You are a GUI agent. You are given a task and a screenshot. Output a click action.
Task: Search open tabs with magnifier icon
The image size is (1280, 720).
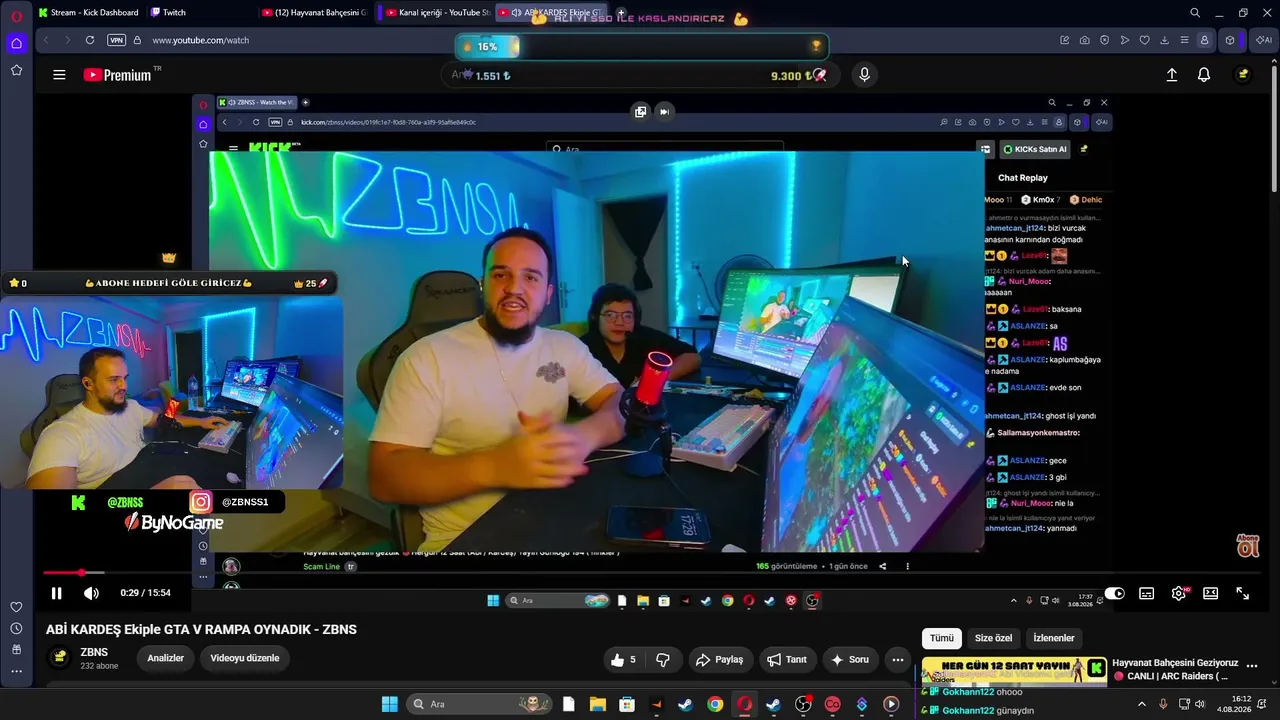(x=1195, y=13)
